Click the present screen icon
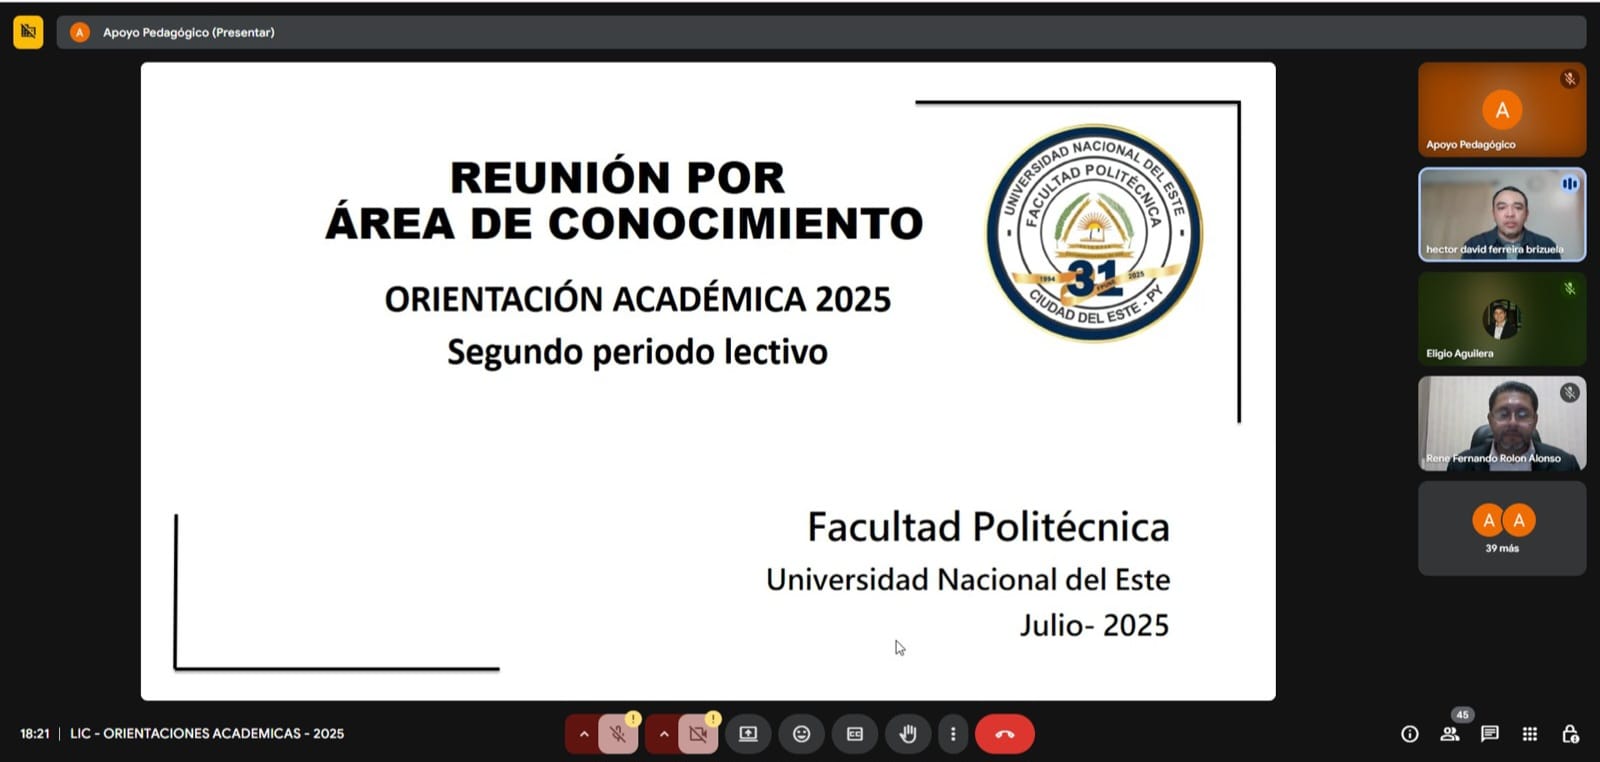Screen dimensions: 1600x762 [x=748, y=734]
